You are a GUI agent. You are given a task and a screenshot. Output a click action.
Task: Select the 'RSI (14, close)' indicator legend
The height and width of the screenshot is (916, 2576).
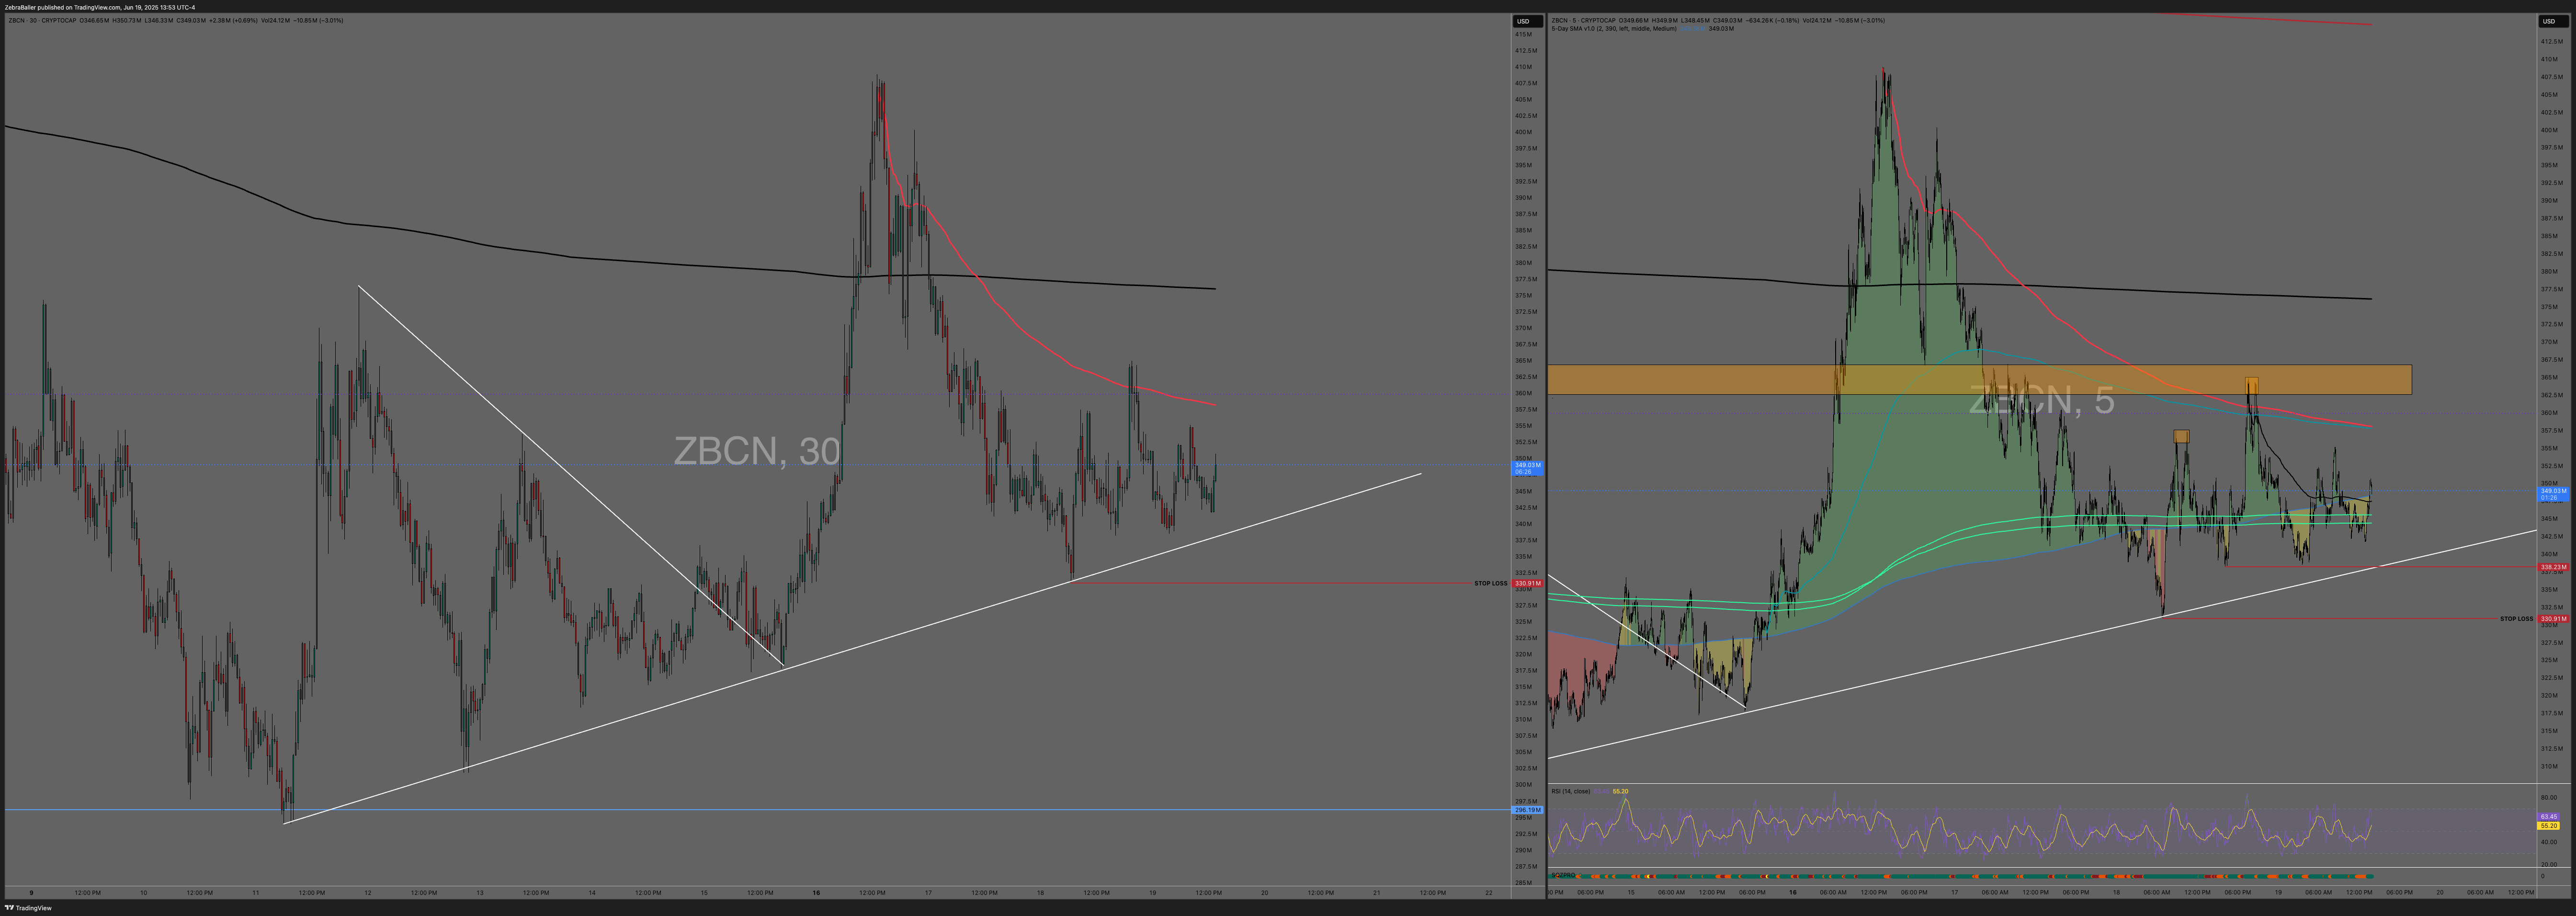coord(1570,791)
